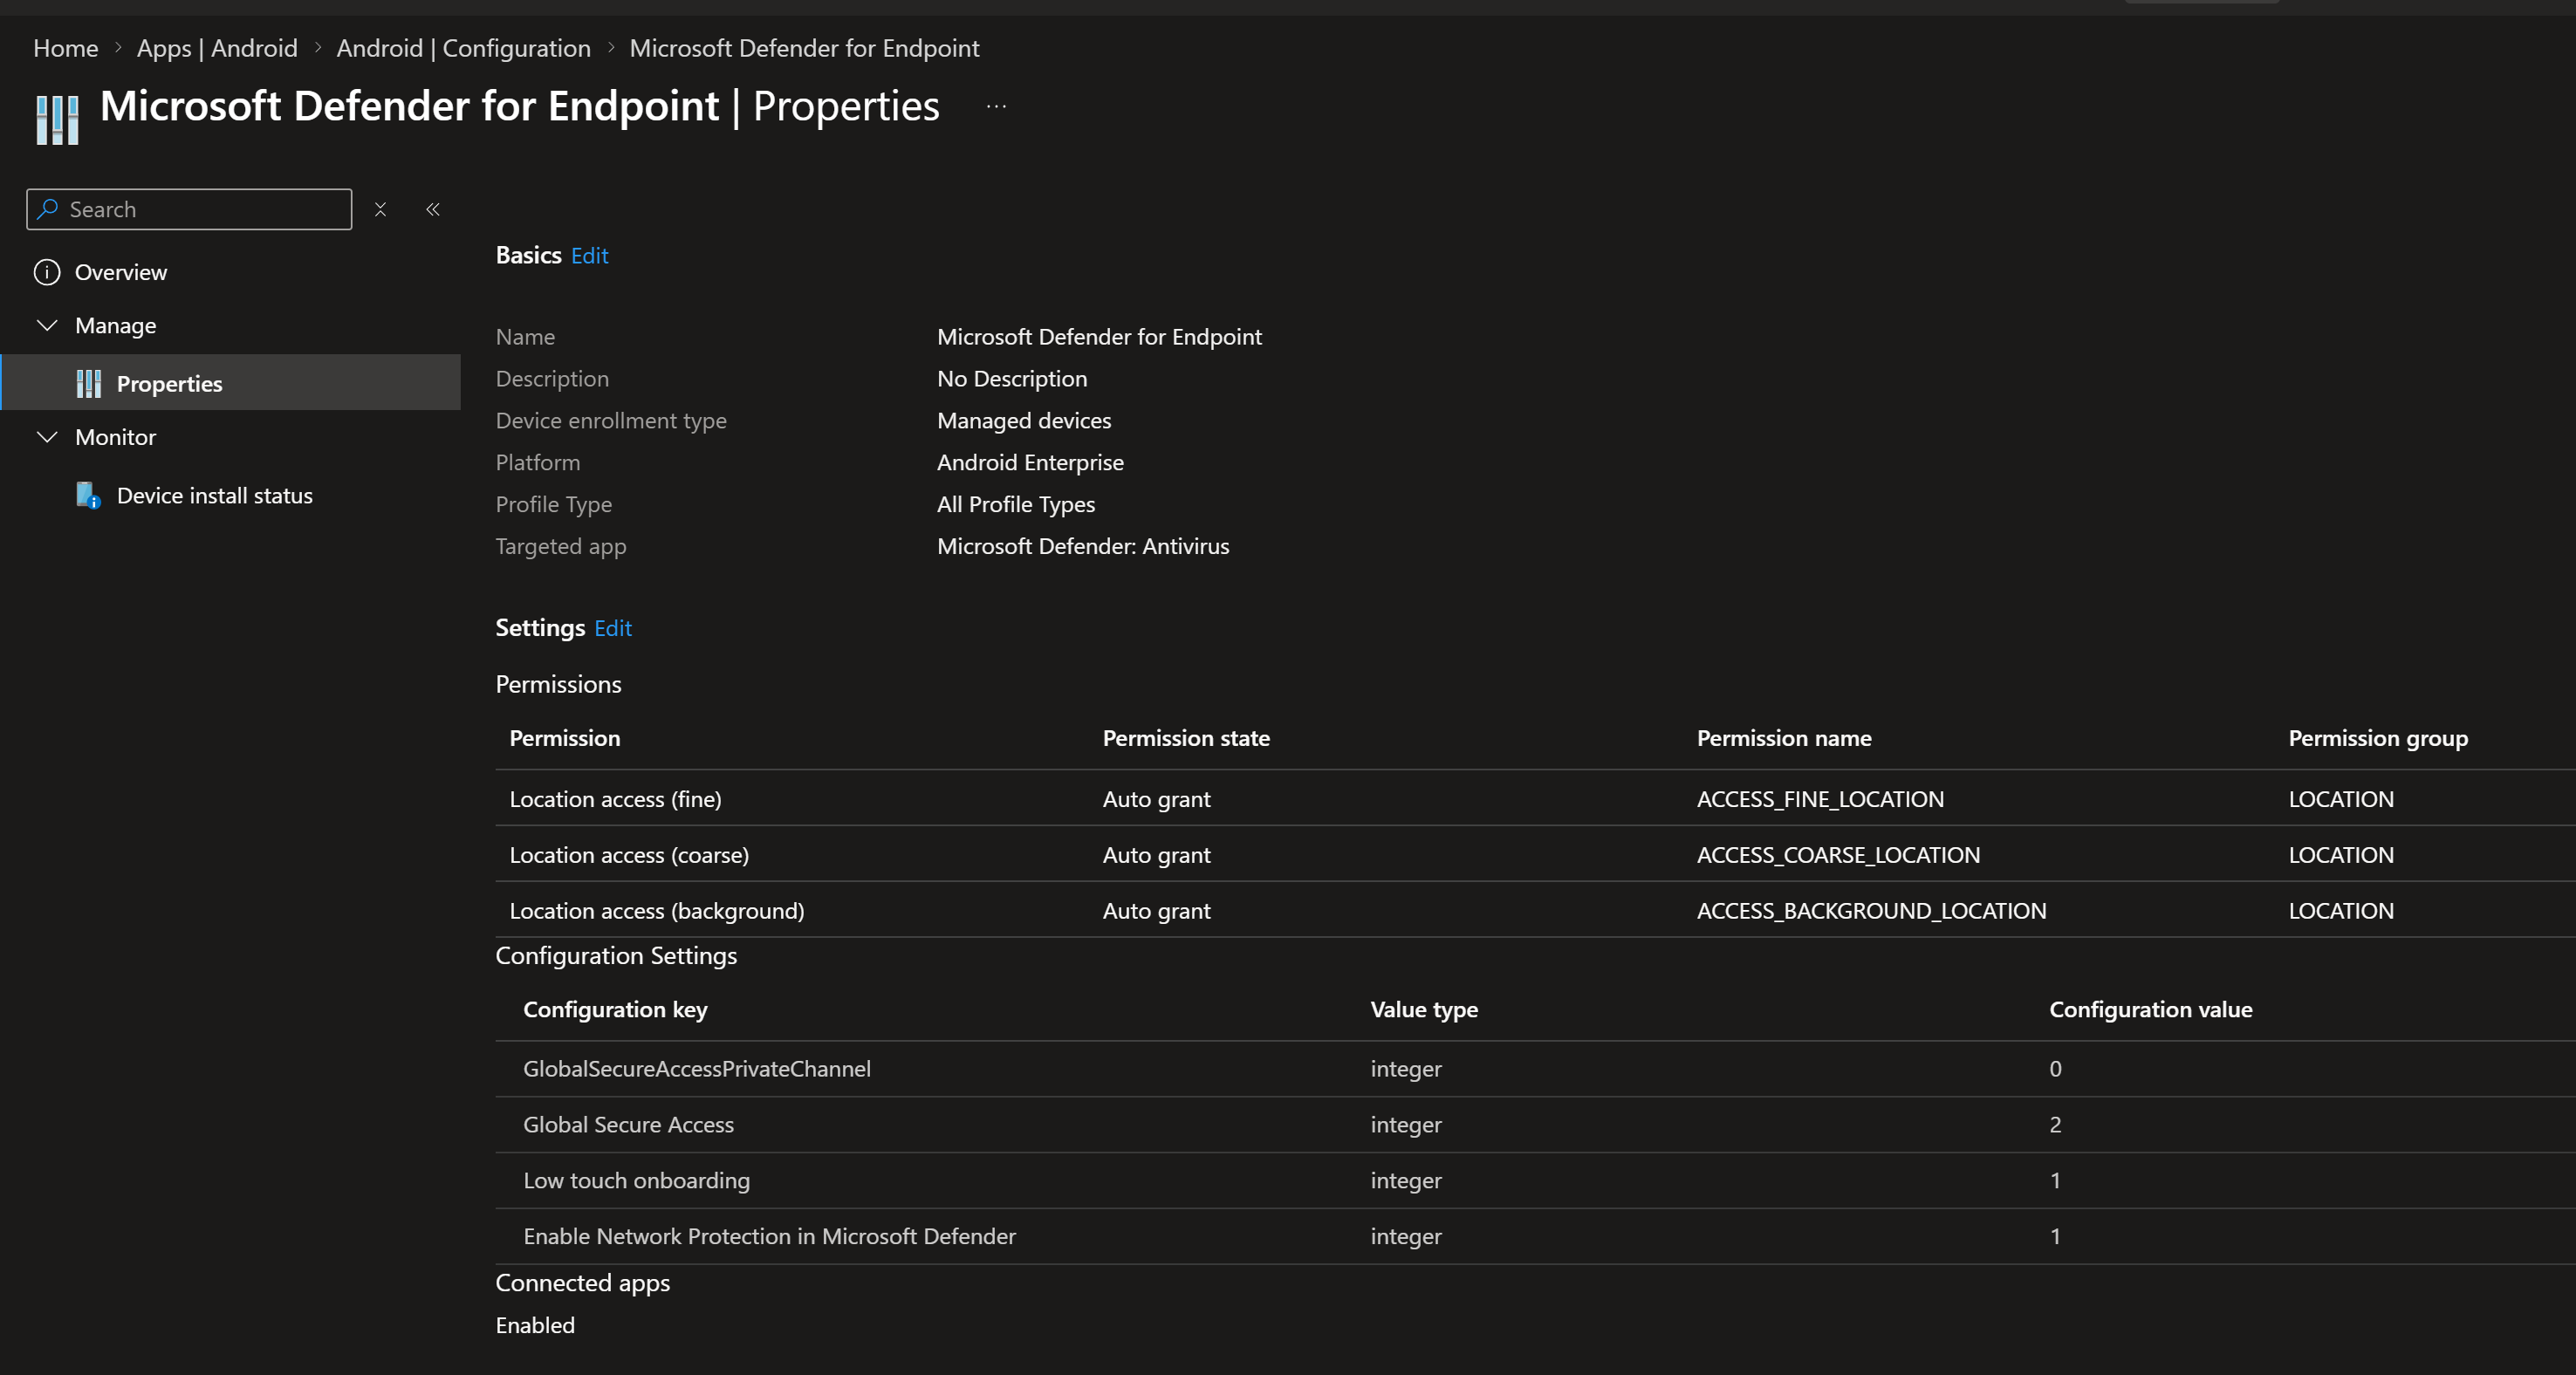This screenshot has height=1375, width=2576.
Task: Open the ellipsis more options menu
Action: coord(996,106)
